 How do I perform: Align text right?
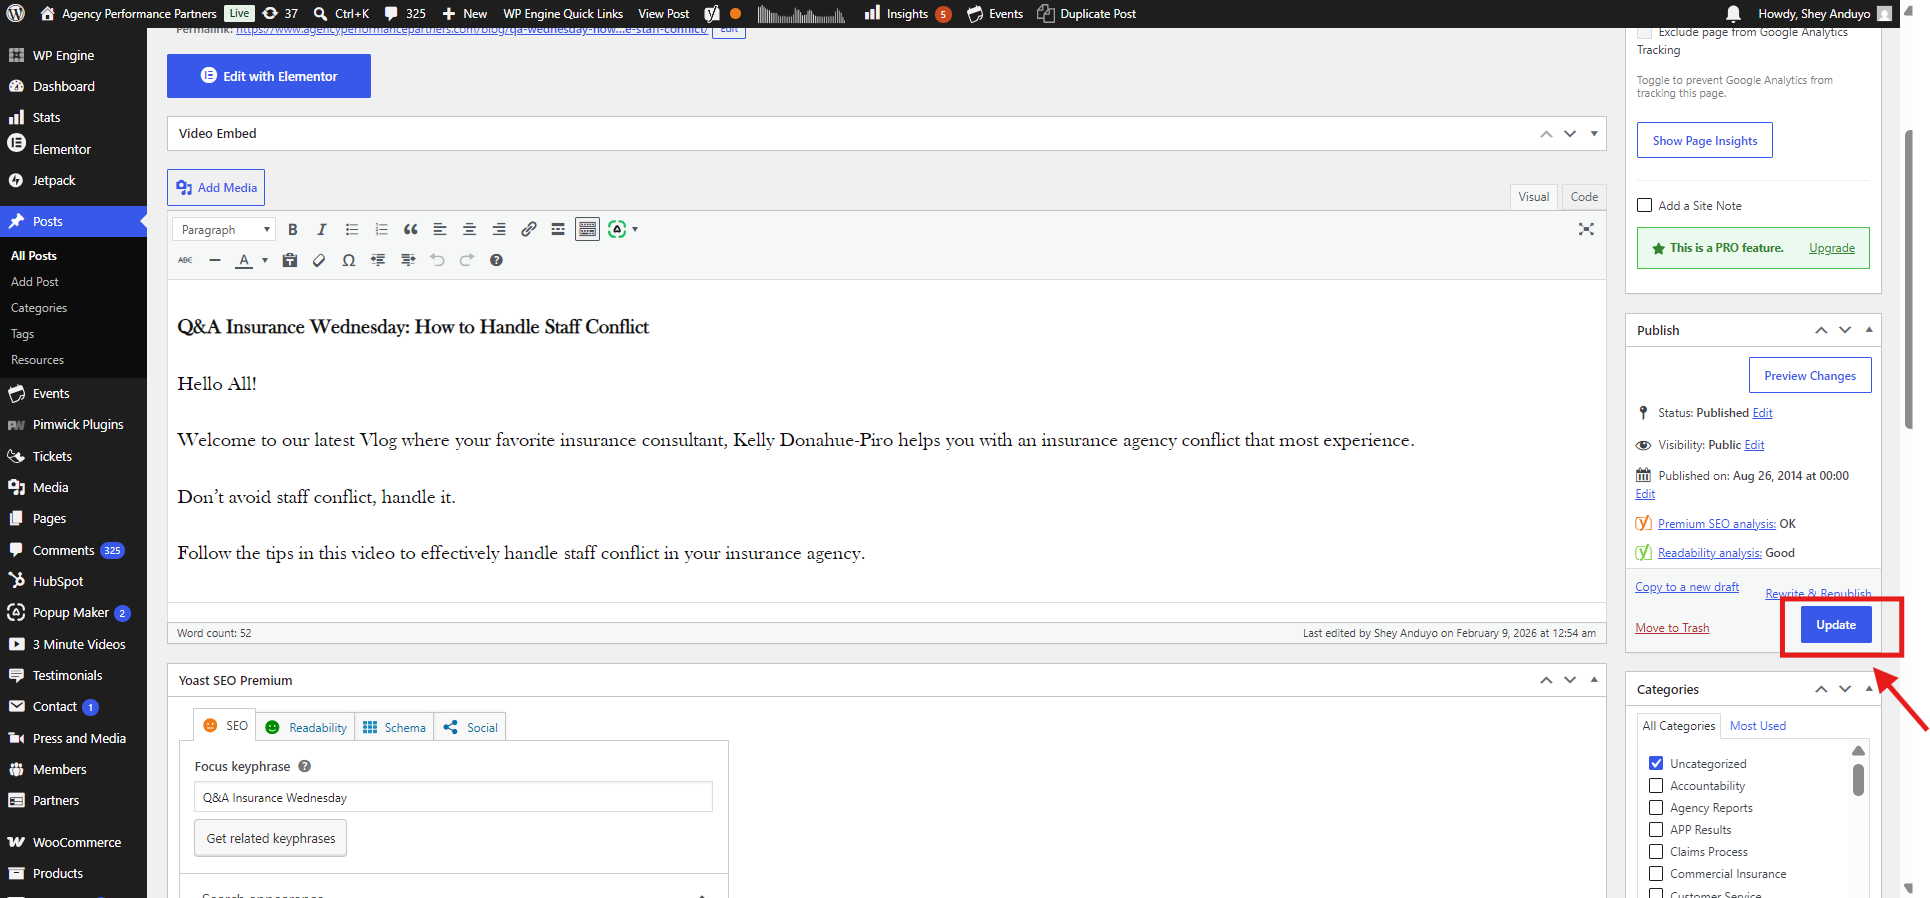(x=499, y=230)
